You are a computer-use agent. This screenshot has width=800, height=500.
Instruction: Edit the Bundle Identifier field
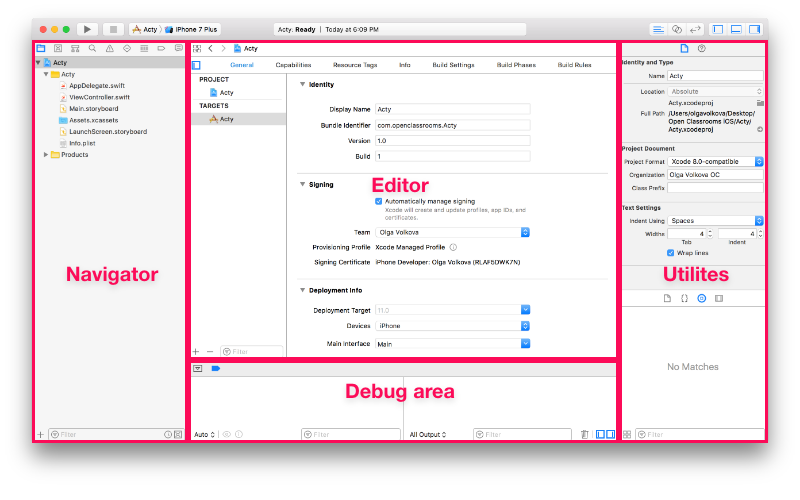point(453,125)
